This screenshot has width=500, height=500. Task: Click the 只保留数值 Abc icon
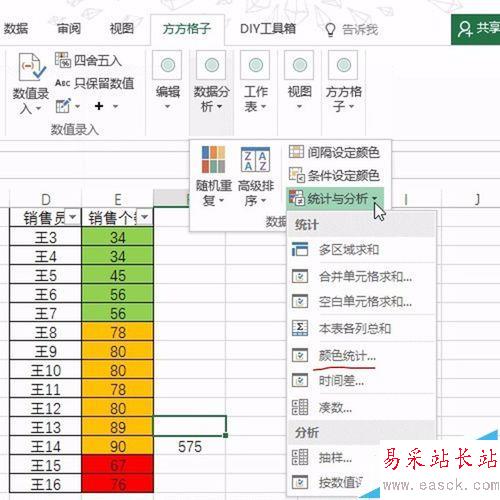click(62, 83)
